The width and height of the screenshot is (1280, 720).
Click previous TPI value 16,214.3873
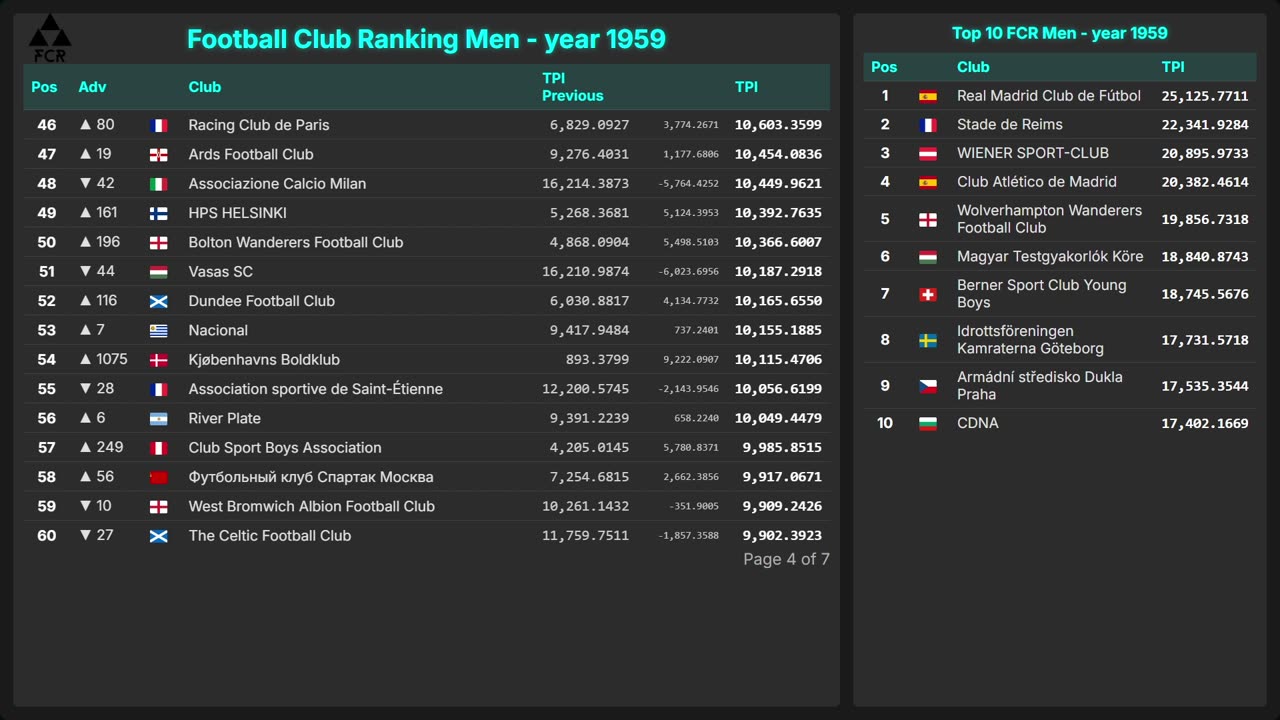586,184
